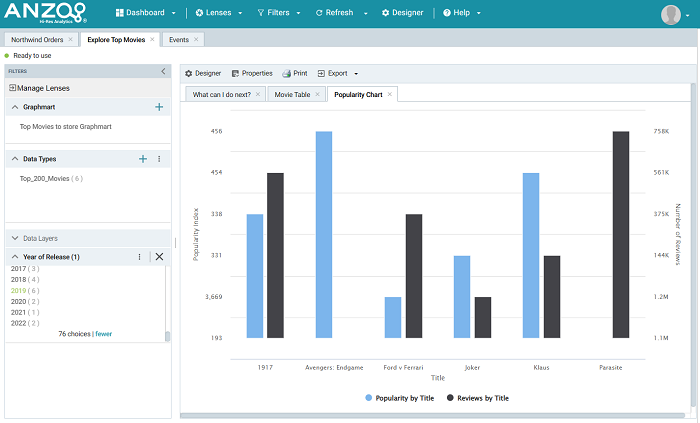Open Year of Release three-dot menu
Image resolution: width=700 pixels, height=423 pixels.
tap(139, 257)
